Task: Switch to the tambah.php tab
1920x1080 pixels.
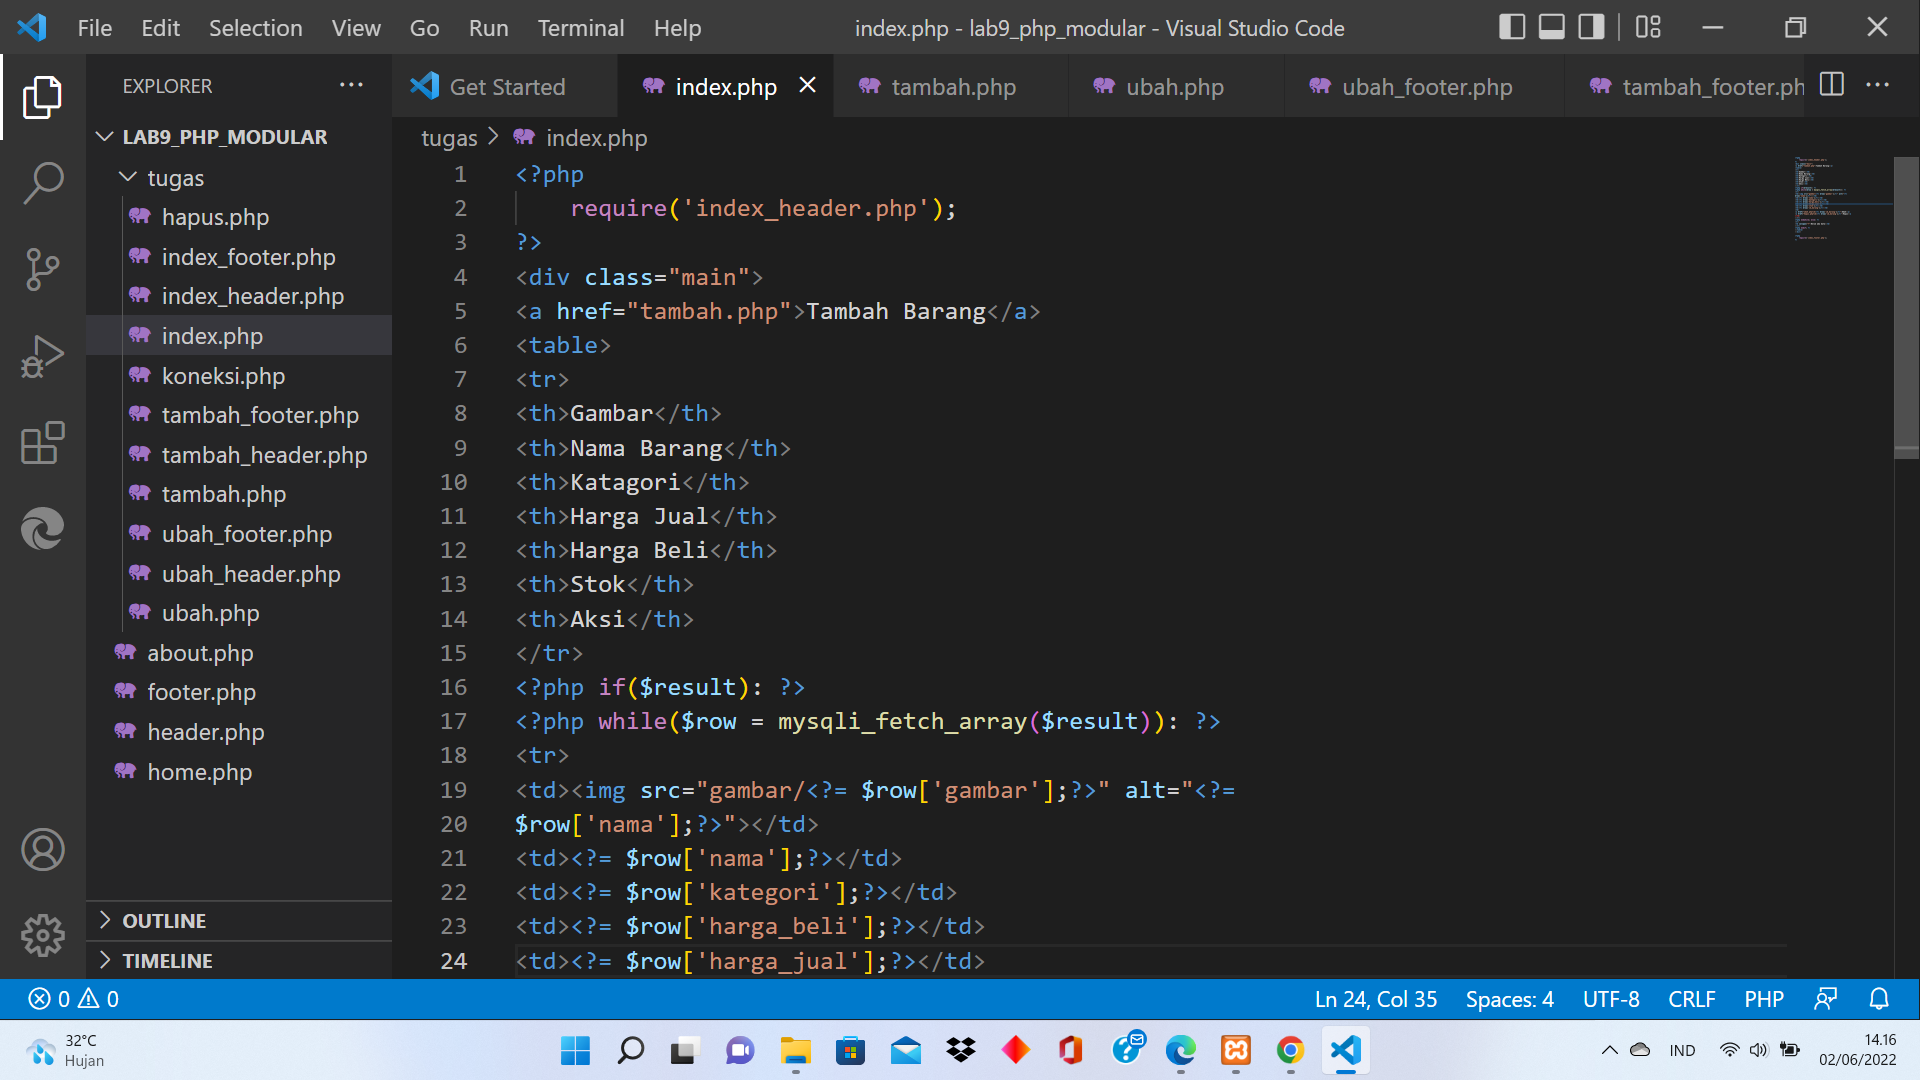Action: (x=950, y=86)
